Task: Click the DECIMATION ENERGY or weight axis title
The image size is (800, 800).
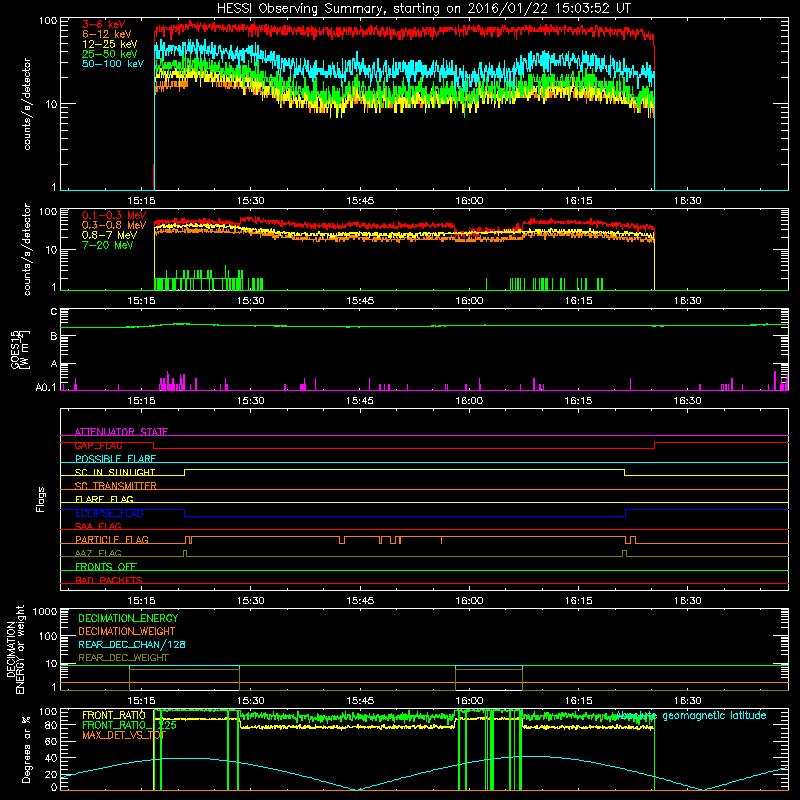Action: pyautogui.click(x=15, y=649)
